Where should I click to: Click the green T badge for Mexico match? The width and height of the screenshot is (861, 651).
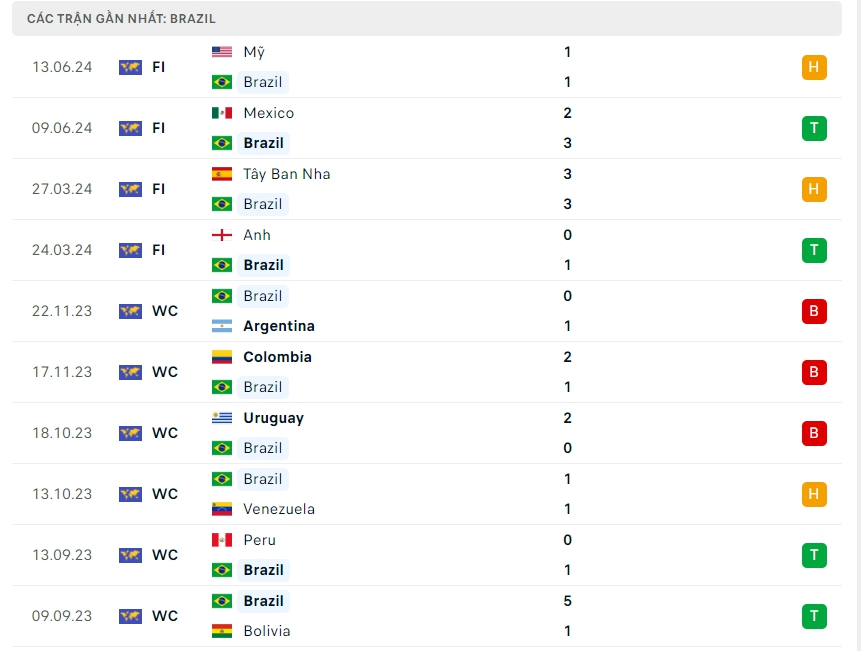814,128
